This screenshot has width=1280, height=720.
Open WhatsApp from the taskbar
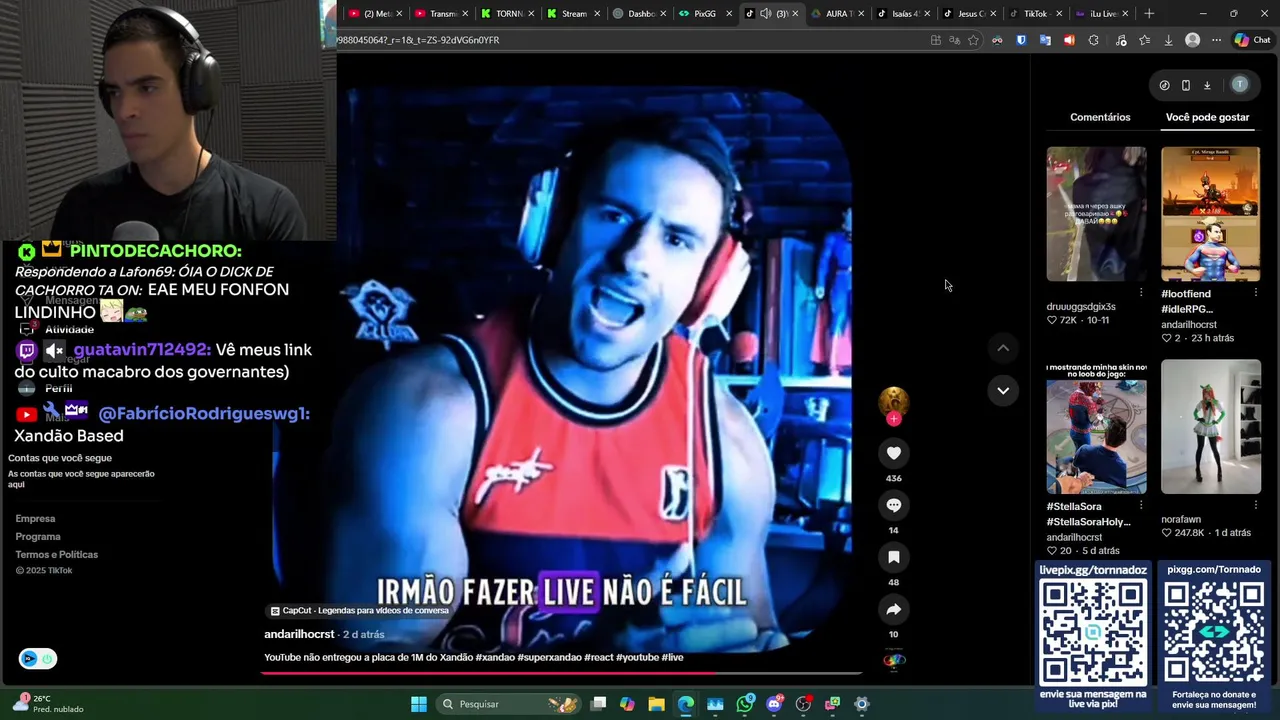[745, 704]
